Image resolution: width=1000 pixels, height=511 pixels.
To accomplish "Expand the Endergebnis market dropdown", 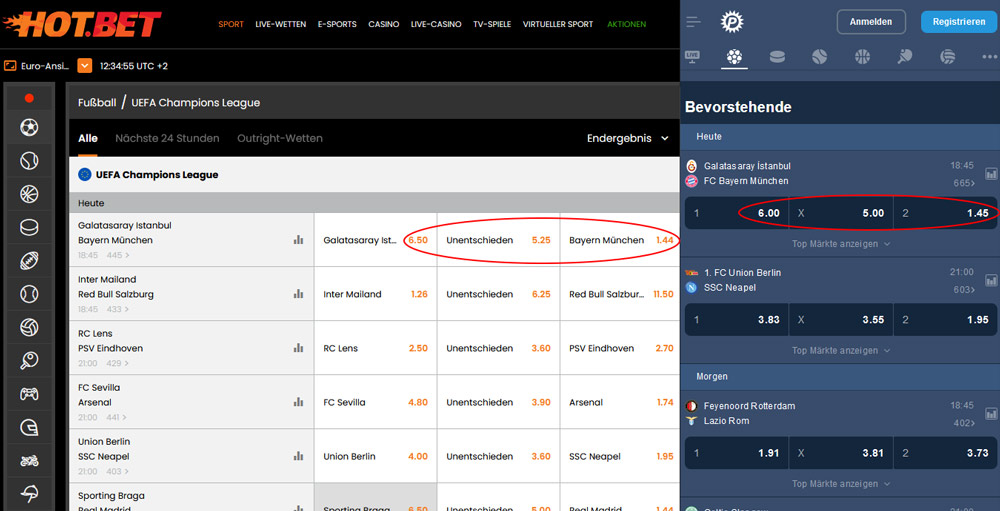I will tap(628, 138).
